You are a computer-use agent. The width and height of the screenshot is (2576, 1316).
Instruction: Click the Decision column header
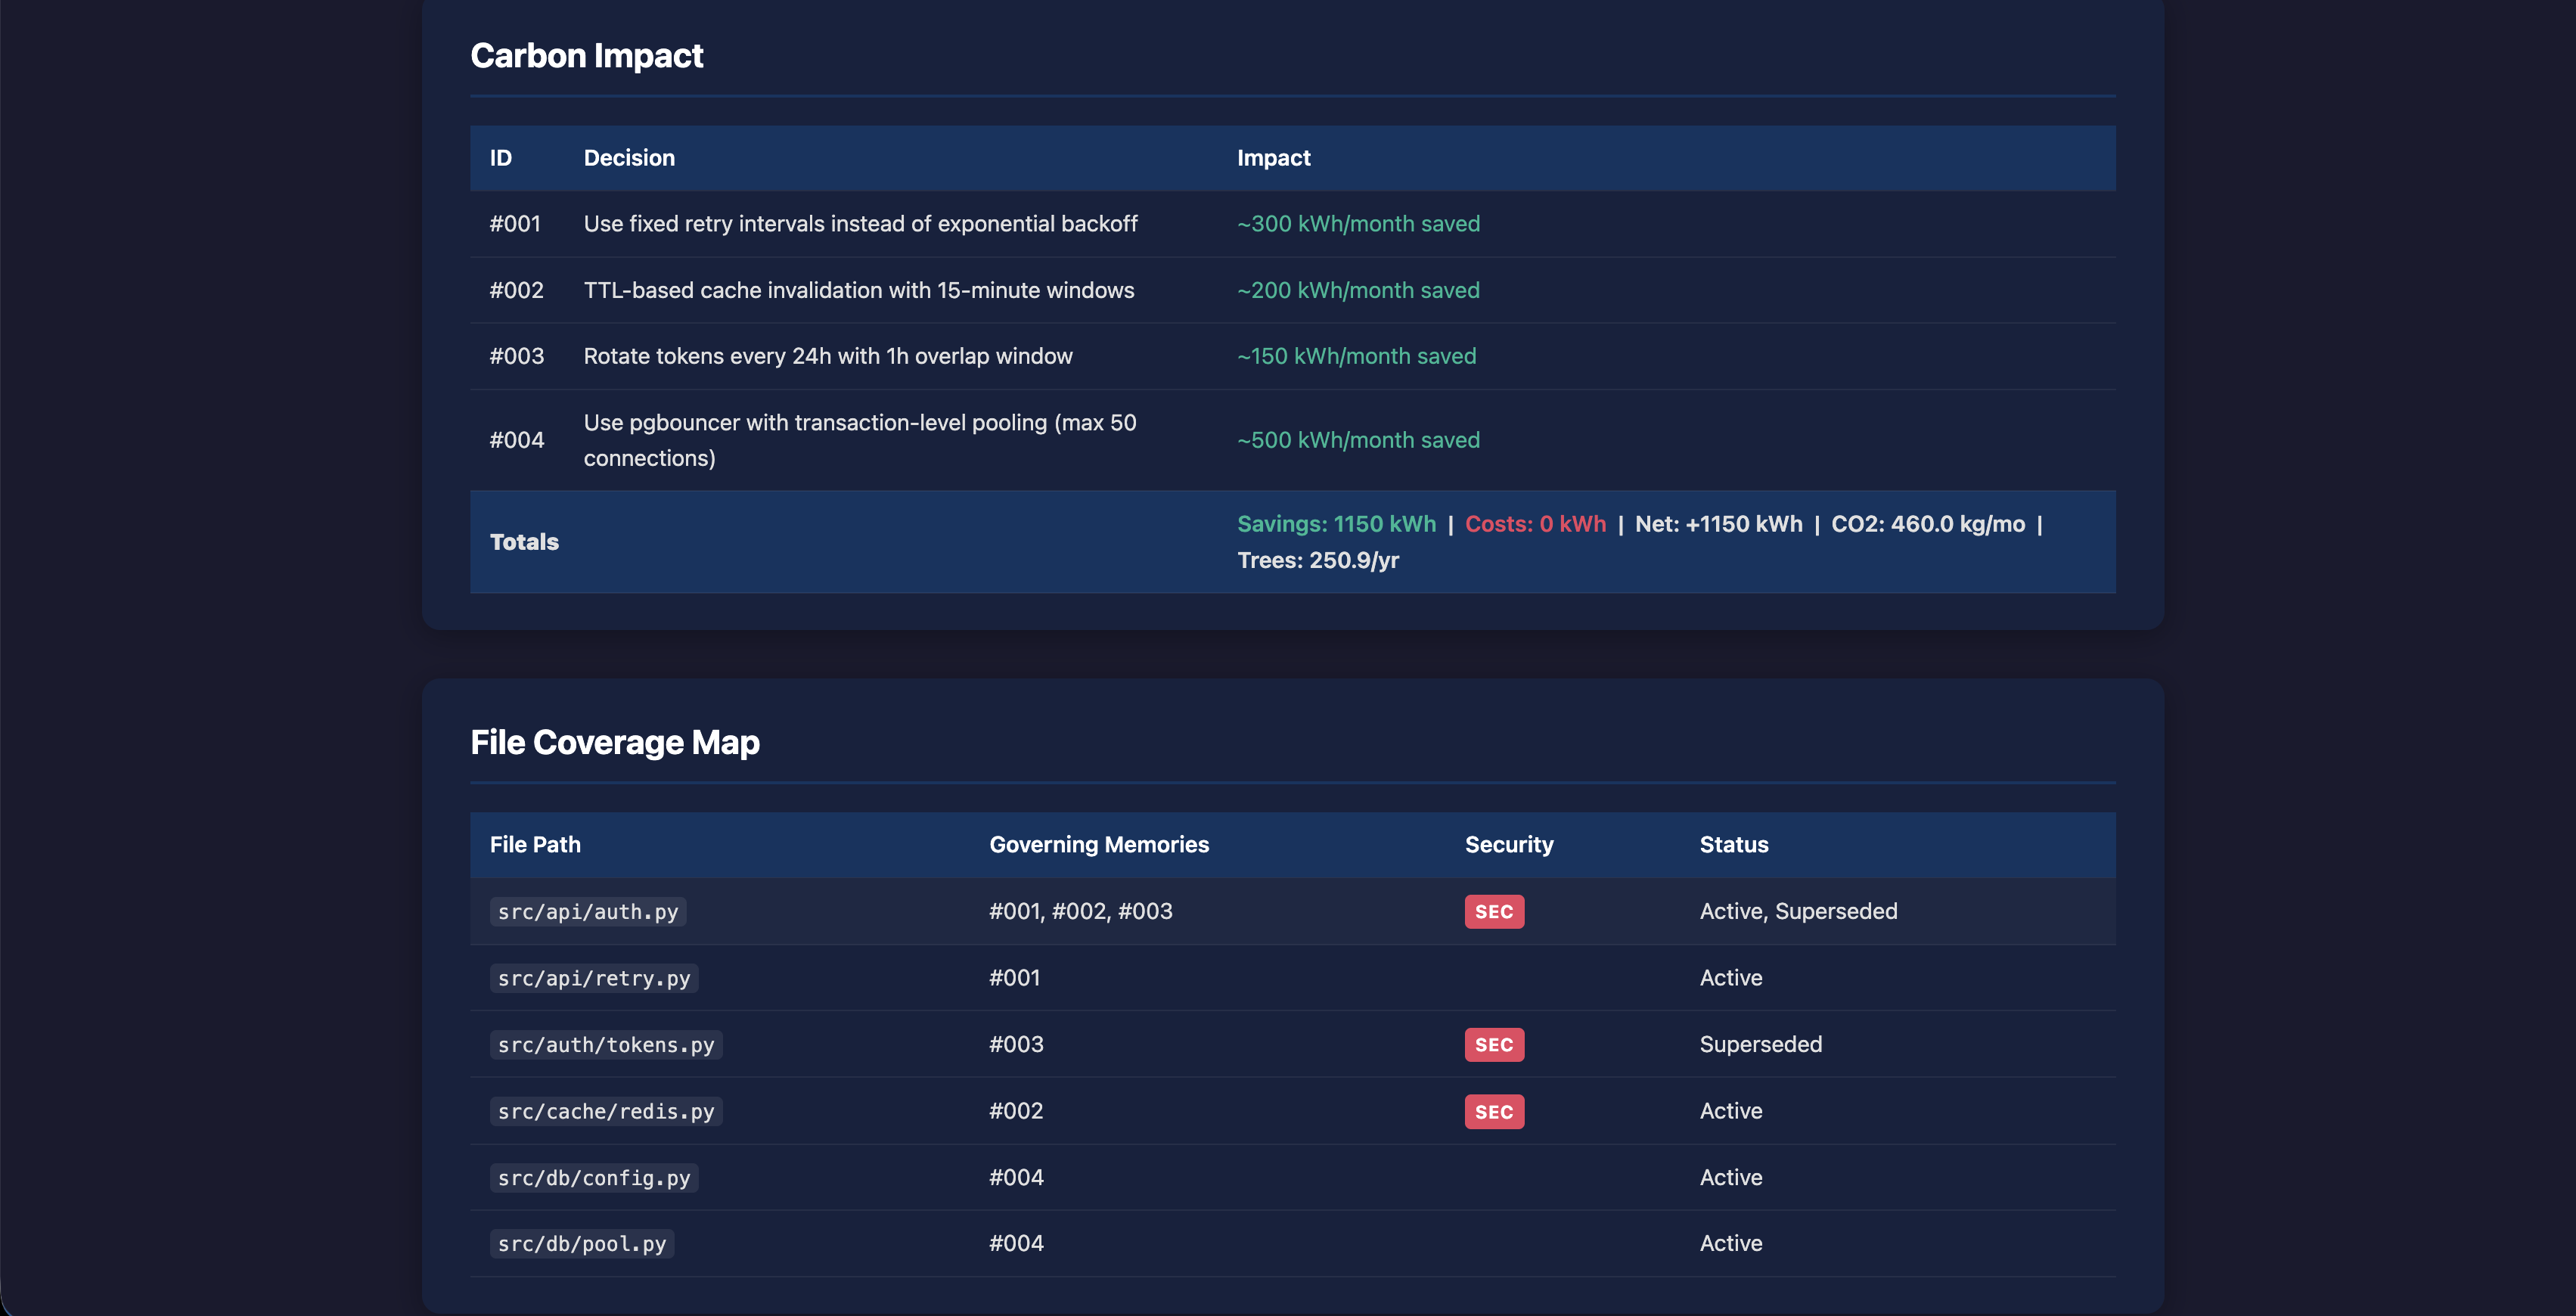point(629,158)
